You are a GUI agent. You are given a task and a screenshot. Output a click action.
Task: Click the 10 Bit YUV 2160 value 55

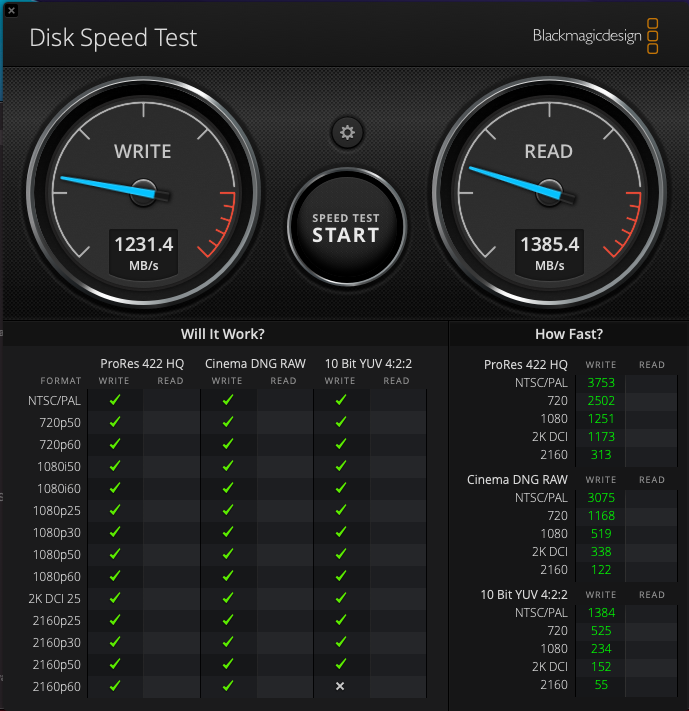click(x=601, y=685)
